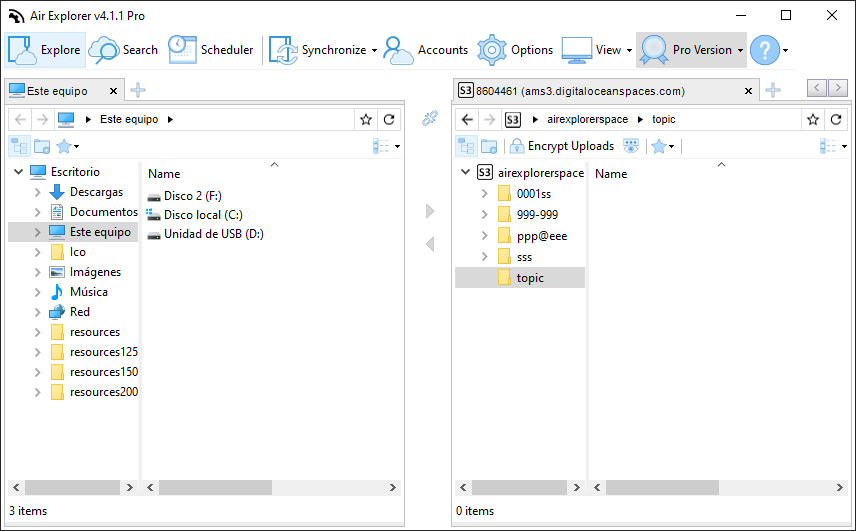Open left pane favorites dropdown
The width and height of the screenshot is (856, 531).
[68, 146]
